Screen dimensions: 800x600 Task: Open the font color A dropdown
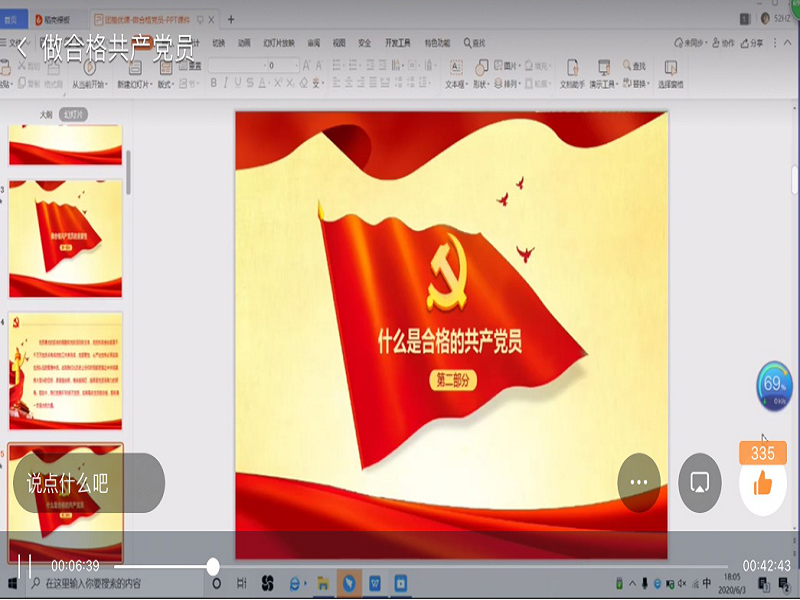[x=263, y=83]
